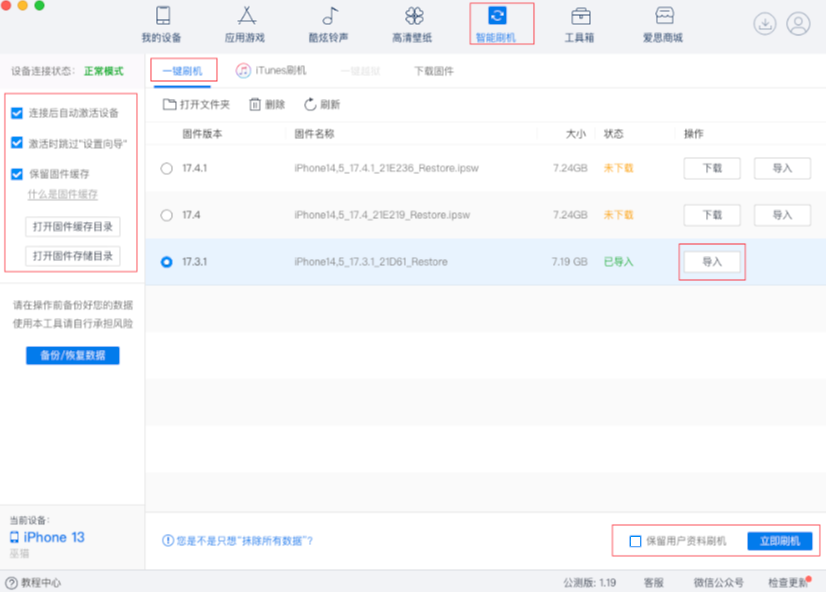Switch to iTunes刷机 tab
826x592 pixels.
[x=272, y=71]
